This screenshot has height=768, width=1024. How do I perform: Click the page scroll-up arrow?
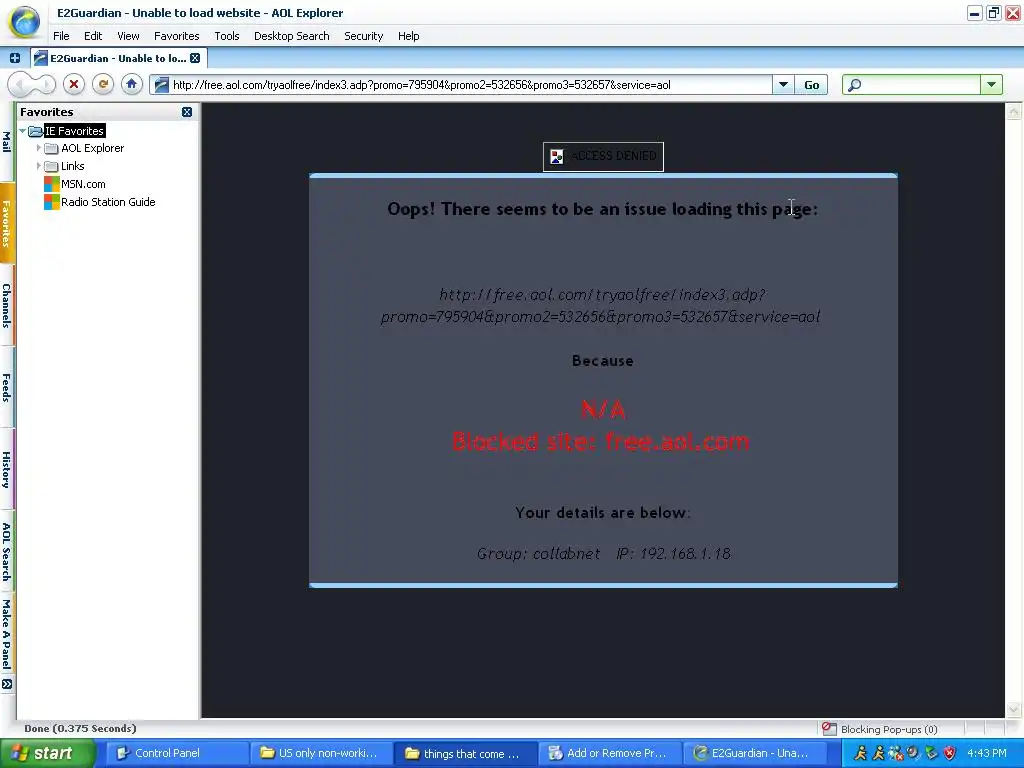[x=1014, y=112]
